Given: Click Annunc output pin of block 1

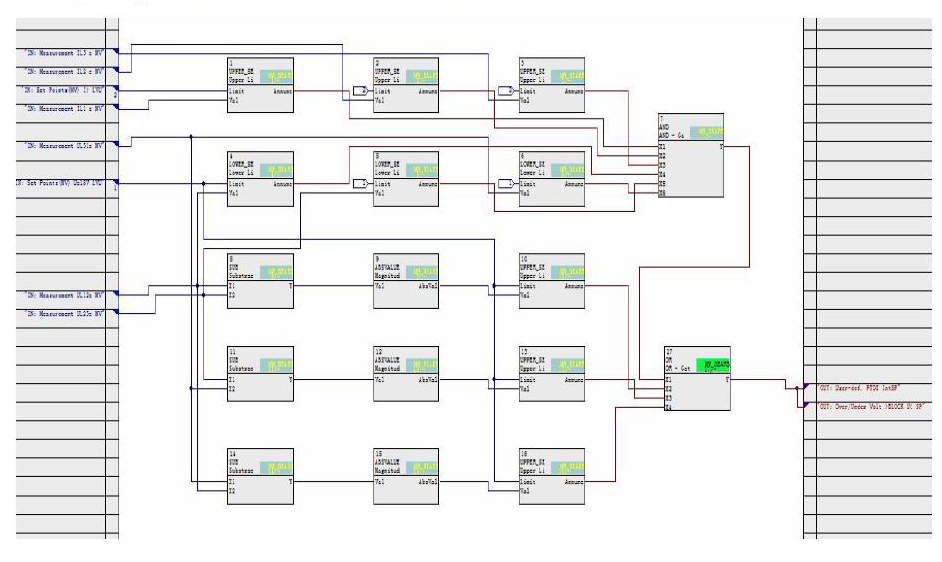Looking at the screenshot, I should tap(283, 91).
